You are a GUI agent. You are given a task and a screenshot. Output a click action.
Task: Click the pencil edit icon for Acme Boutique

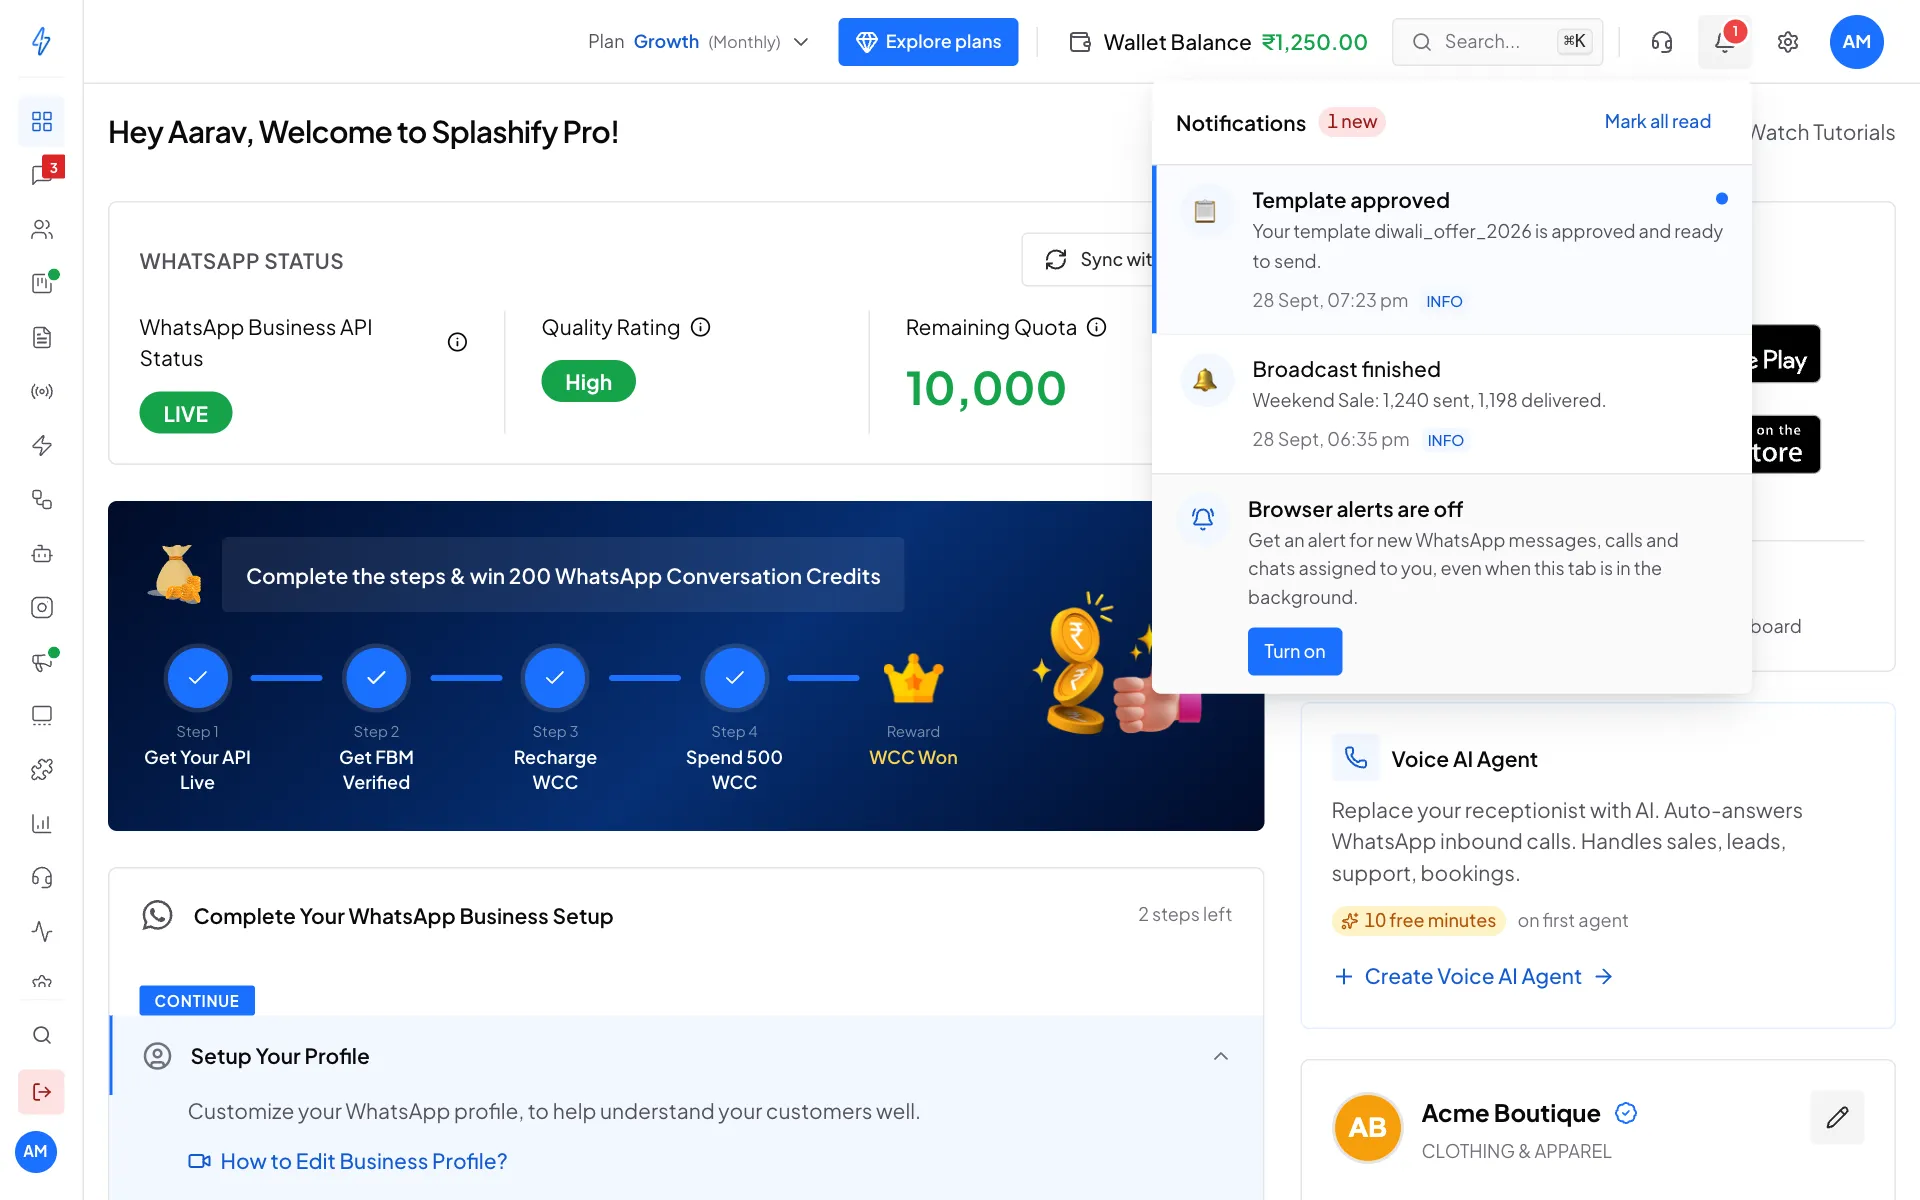coord(1837,1117)
